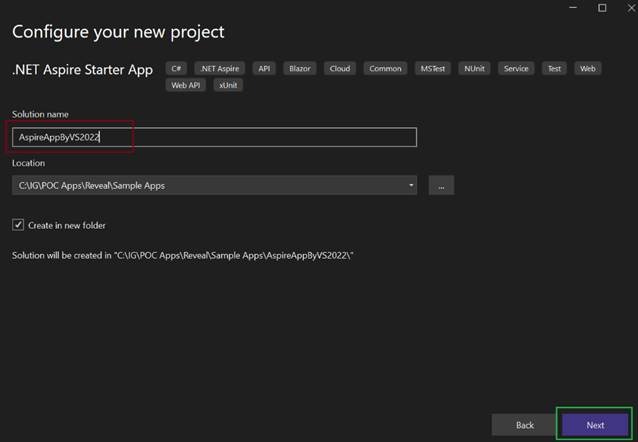
Task: Click the Test tag
Action: point(553,69)
